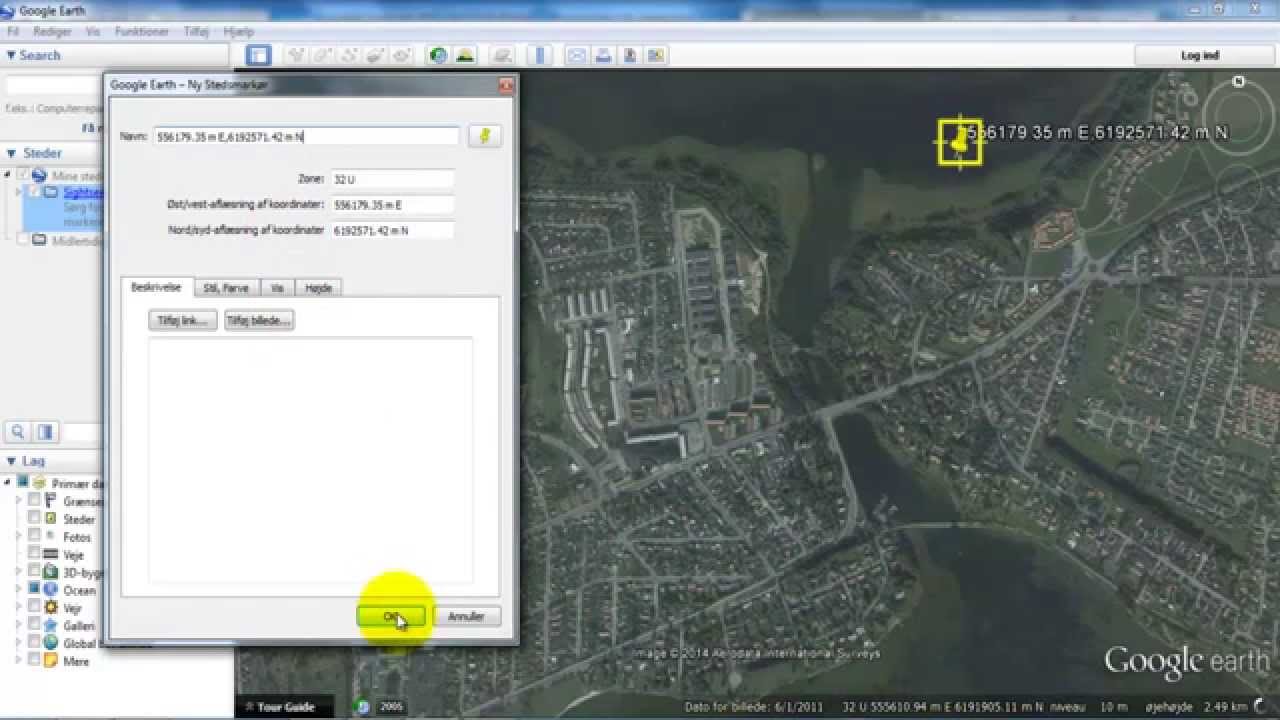Open the planet switcher toolbar icon
The image size is (1280, 720).
[503, 55]
